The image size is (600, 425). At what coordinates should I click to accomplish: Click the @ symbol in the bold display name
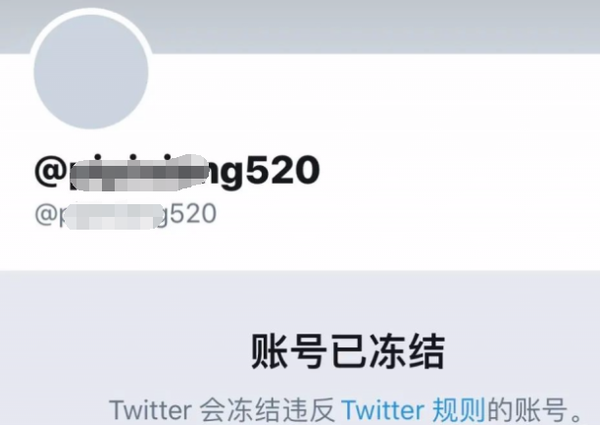coord(51,171)
